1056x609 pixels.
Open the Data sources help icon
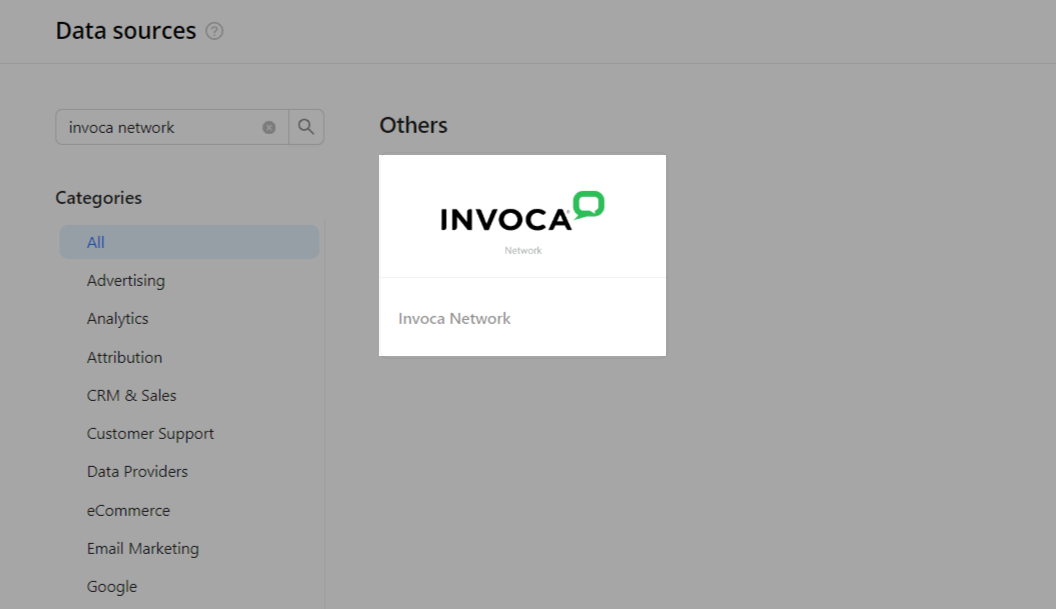click(214, 31)
